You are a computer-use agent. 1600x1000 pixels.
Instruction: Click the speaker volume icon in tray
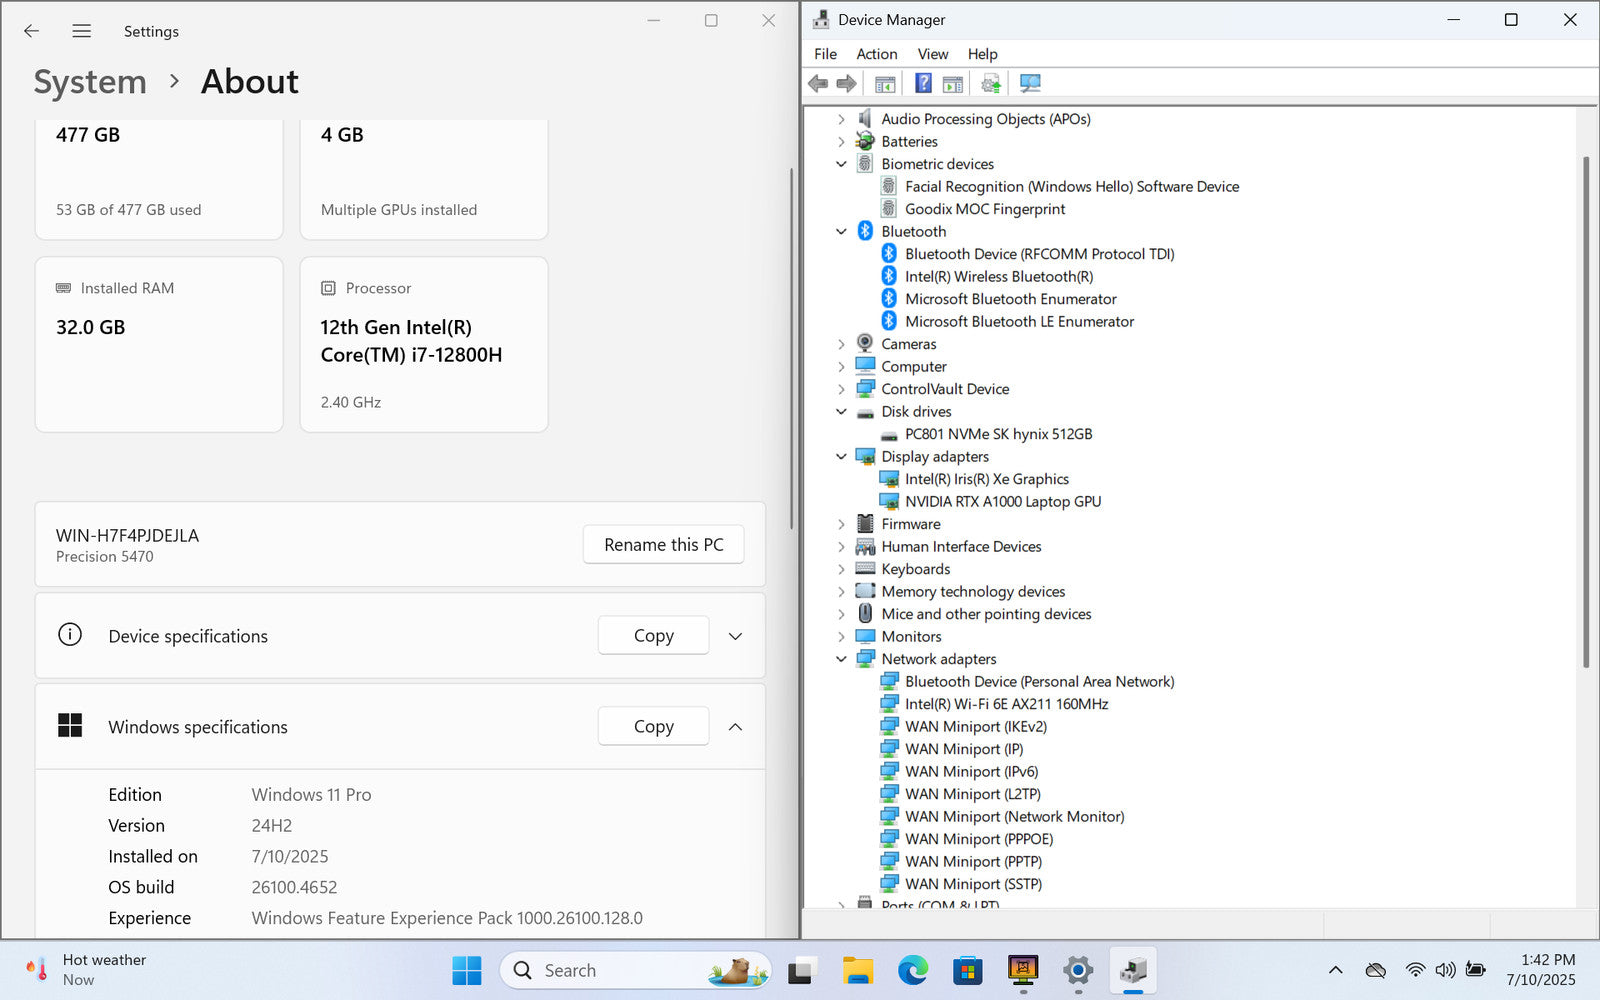click(x=1445, y=970)
